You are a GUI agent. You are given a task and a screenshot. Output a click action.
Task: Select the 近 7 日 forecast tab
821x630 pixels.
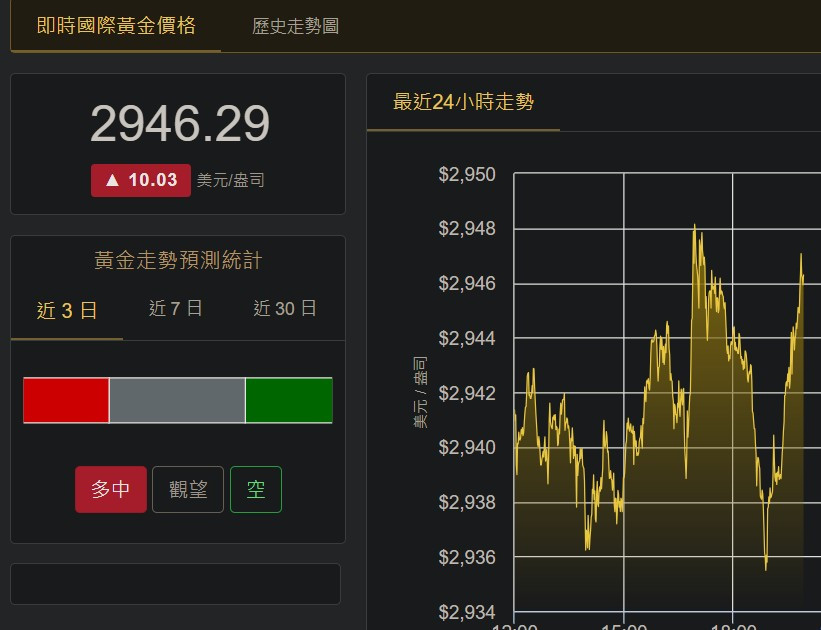tap(176, 309)
